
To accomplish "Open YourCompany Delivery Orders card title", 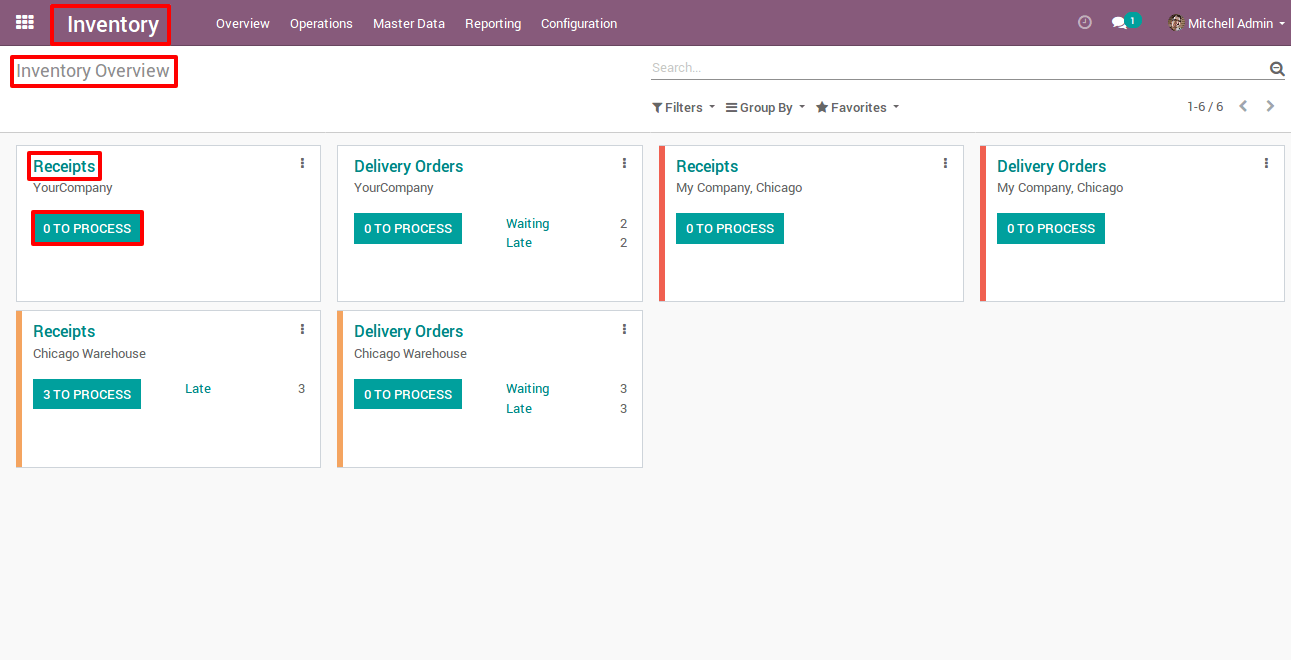I will (408, 166).
